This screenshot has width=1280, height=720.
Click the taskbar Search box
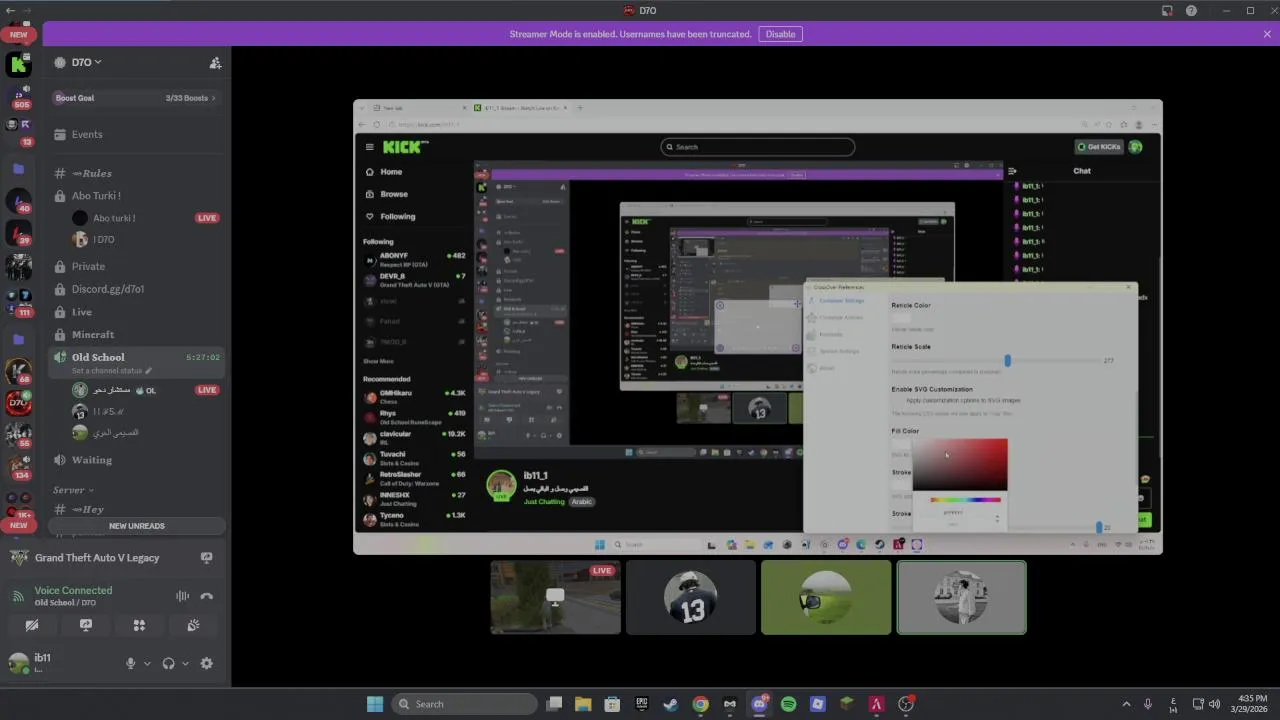pyautogui.click(x=465, y=704)
